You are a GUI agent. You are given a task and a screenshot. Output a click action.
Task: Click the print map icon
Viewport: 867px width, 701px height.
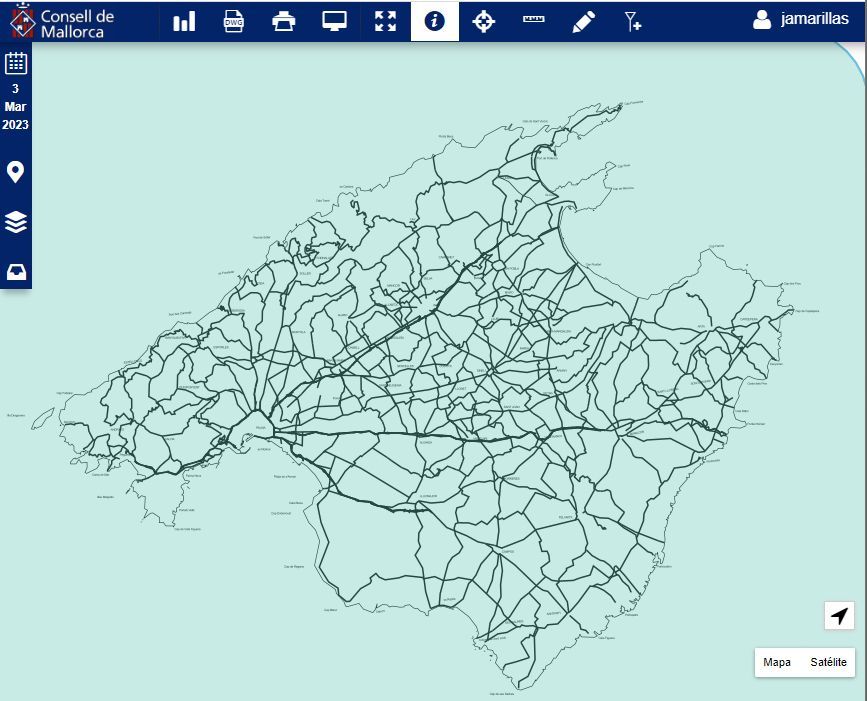pyautogui.click(x=284, y=22)
